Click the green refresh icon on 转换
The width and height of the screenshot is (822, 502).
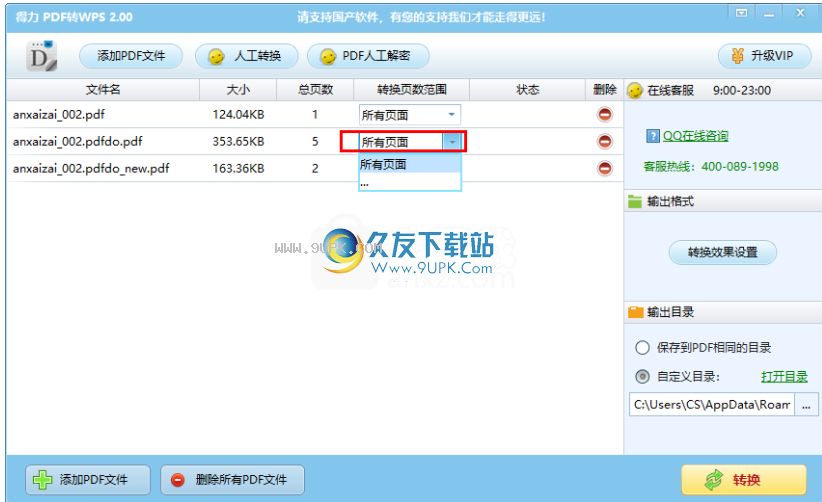coord(714,479)
